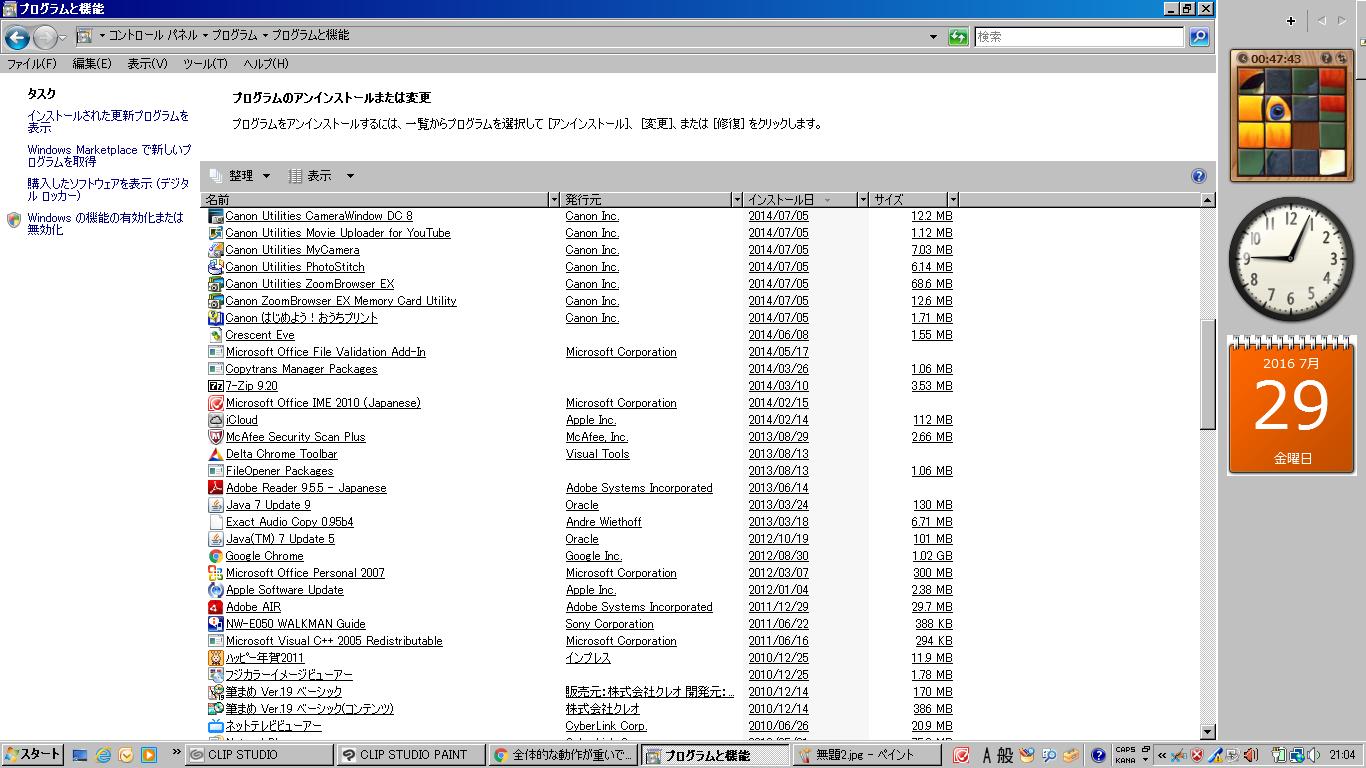Open the ヘルプ(H) menu
1366x768 pixels.
click(266, 64)
